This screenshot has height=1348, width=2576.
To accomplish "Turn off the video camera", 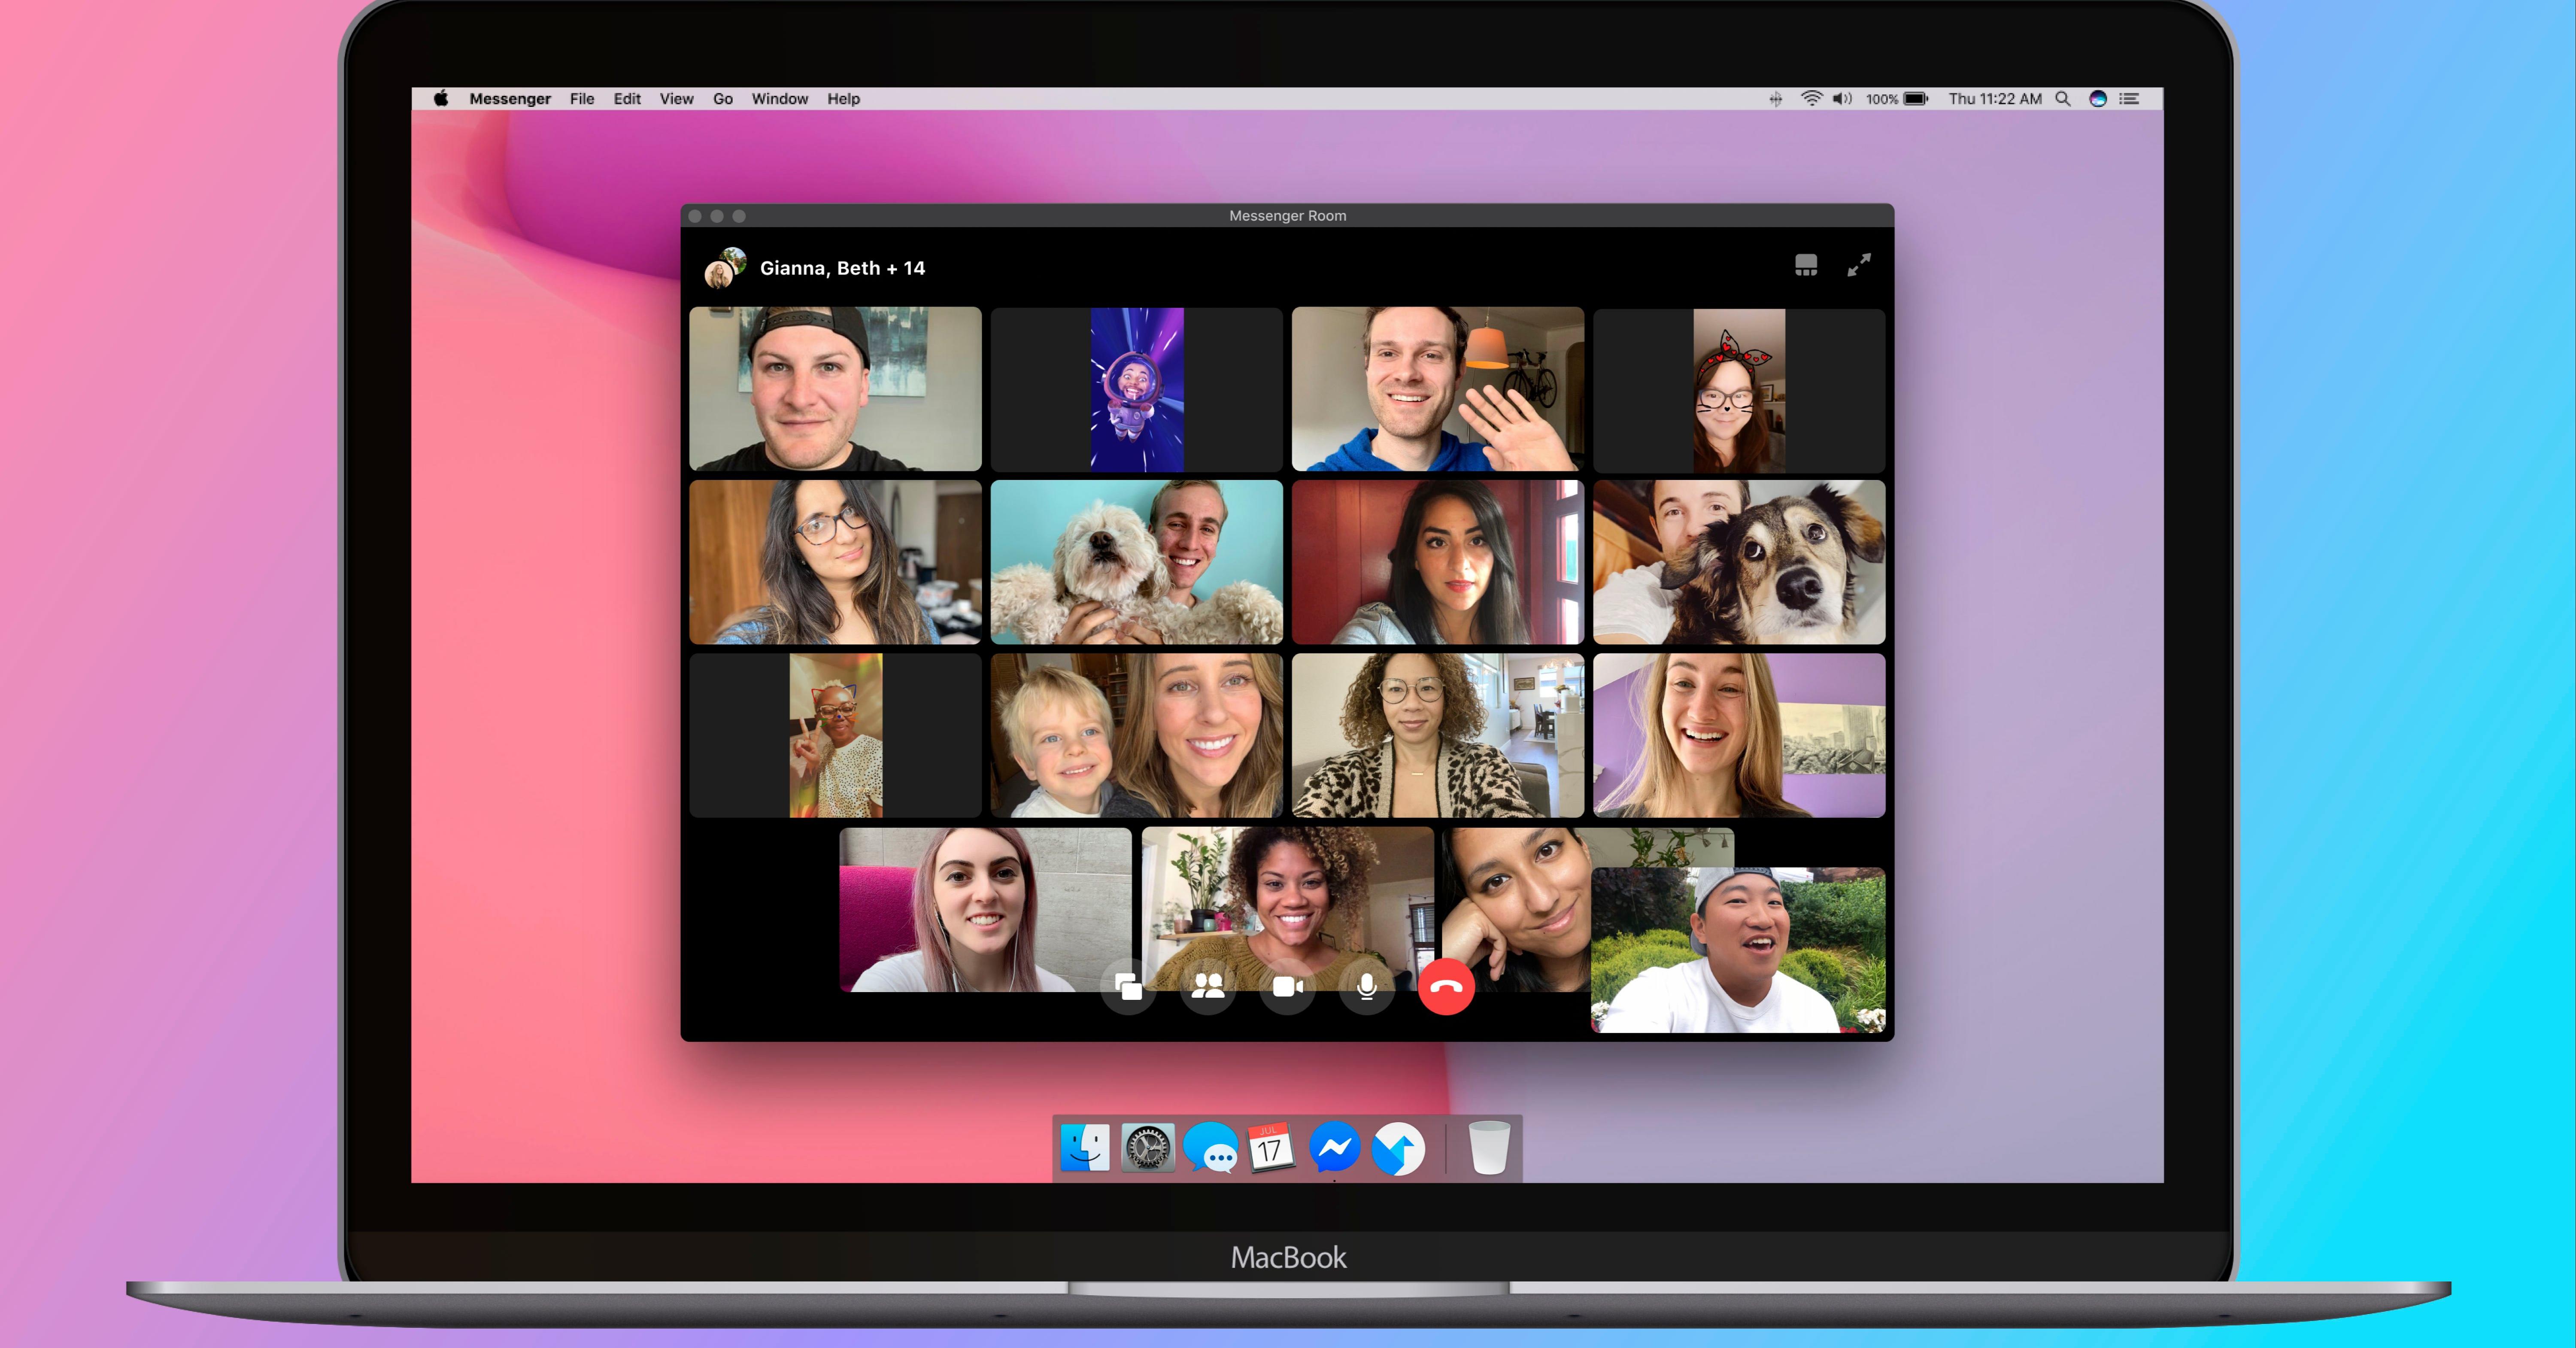I will [1287, 987].
